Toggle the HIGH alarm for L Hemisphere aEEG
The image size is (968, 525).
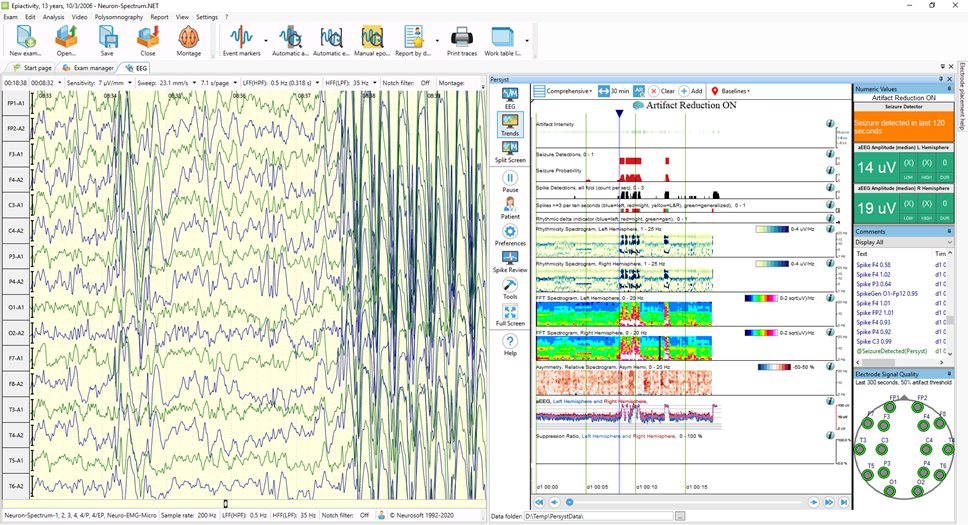point(927,167)
